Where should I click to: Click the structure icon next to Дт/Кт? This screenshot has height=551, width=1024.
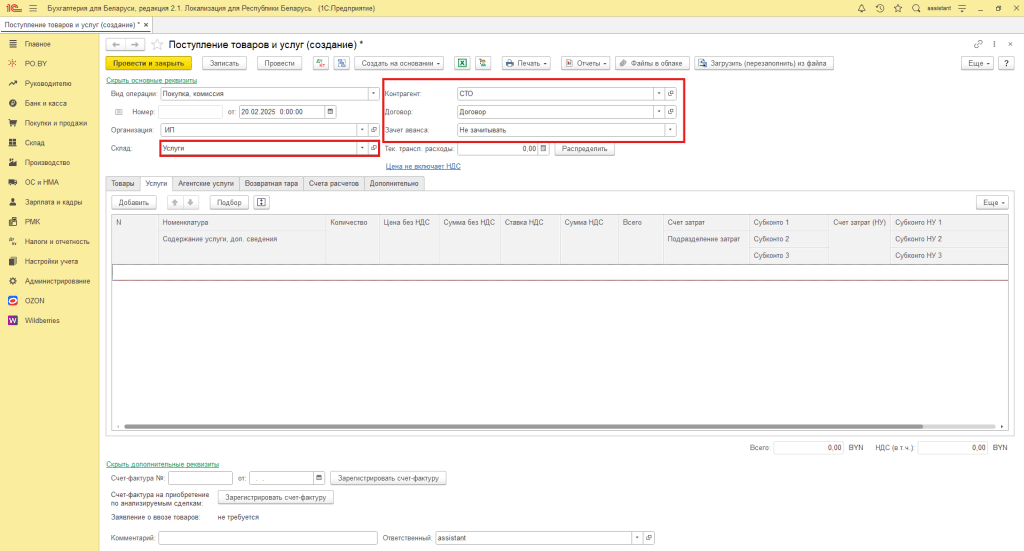coord(342,63)
